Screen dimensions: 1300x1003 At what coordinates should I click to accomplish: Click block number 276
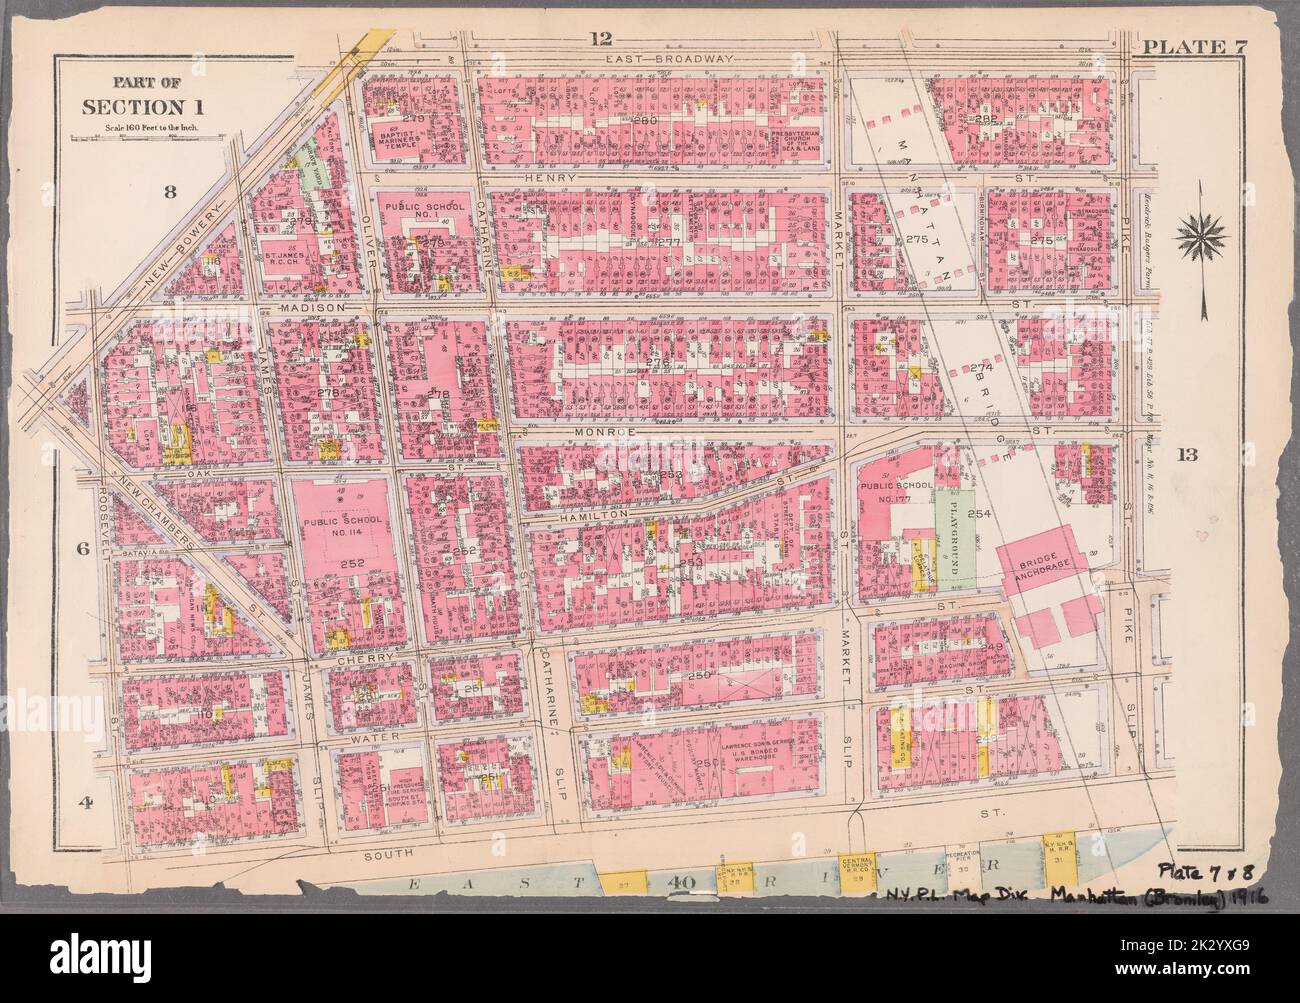657,361
